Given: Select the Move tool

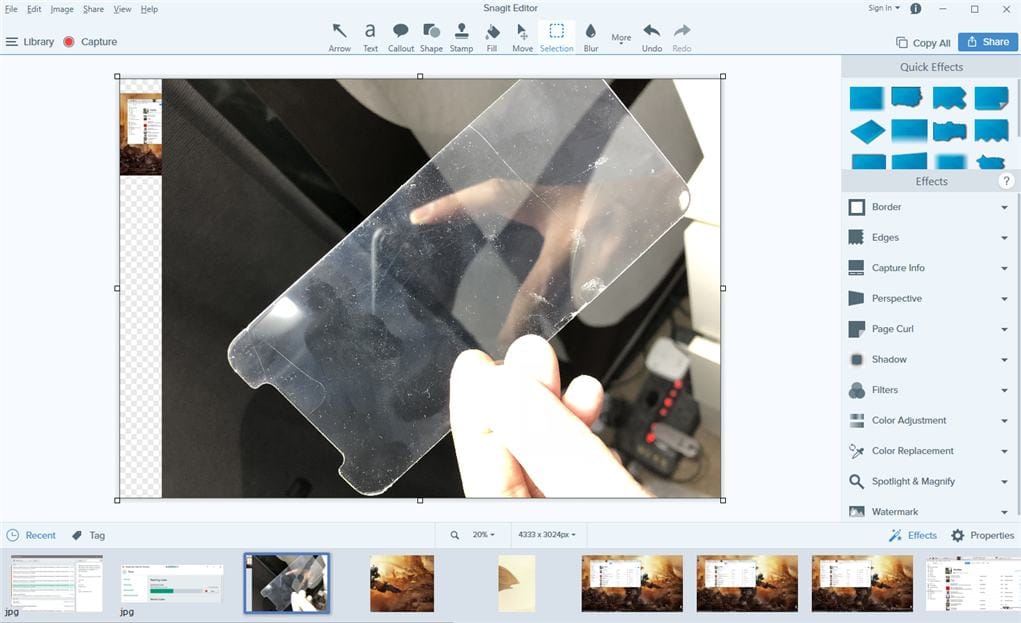Looking at the screenshot, I should pos(522,35).
